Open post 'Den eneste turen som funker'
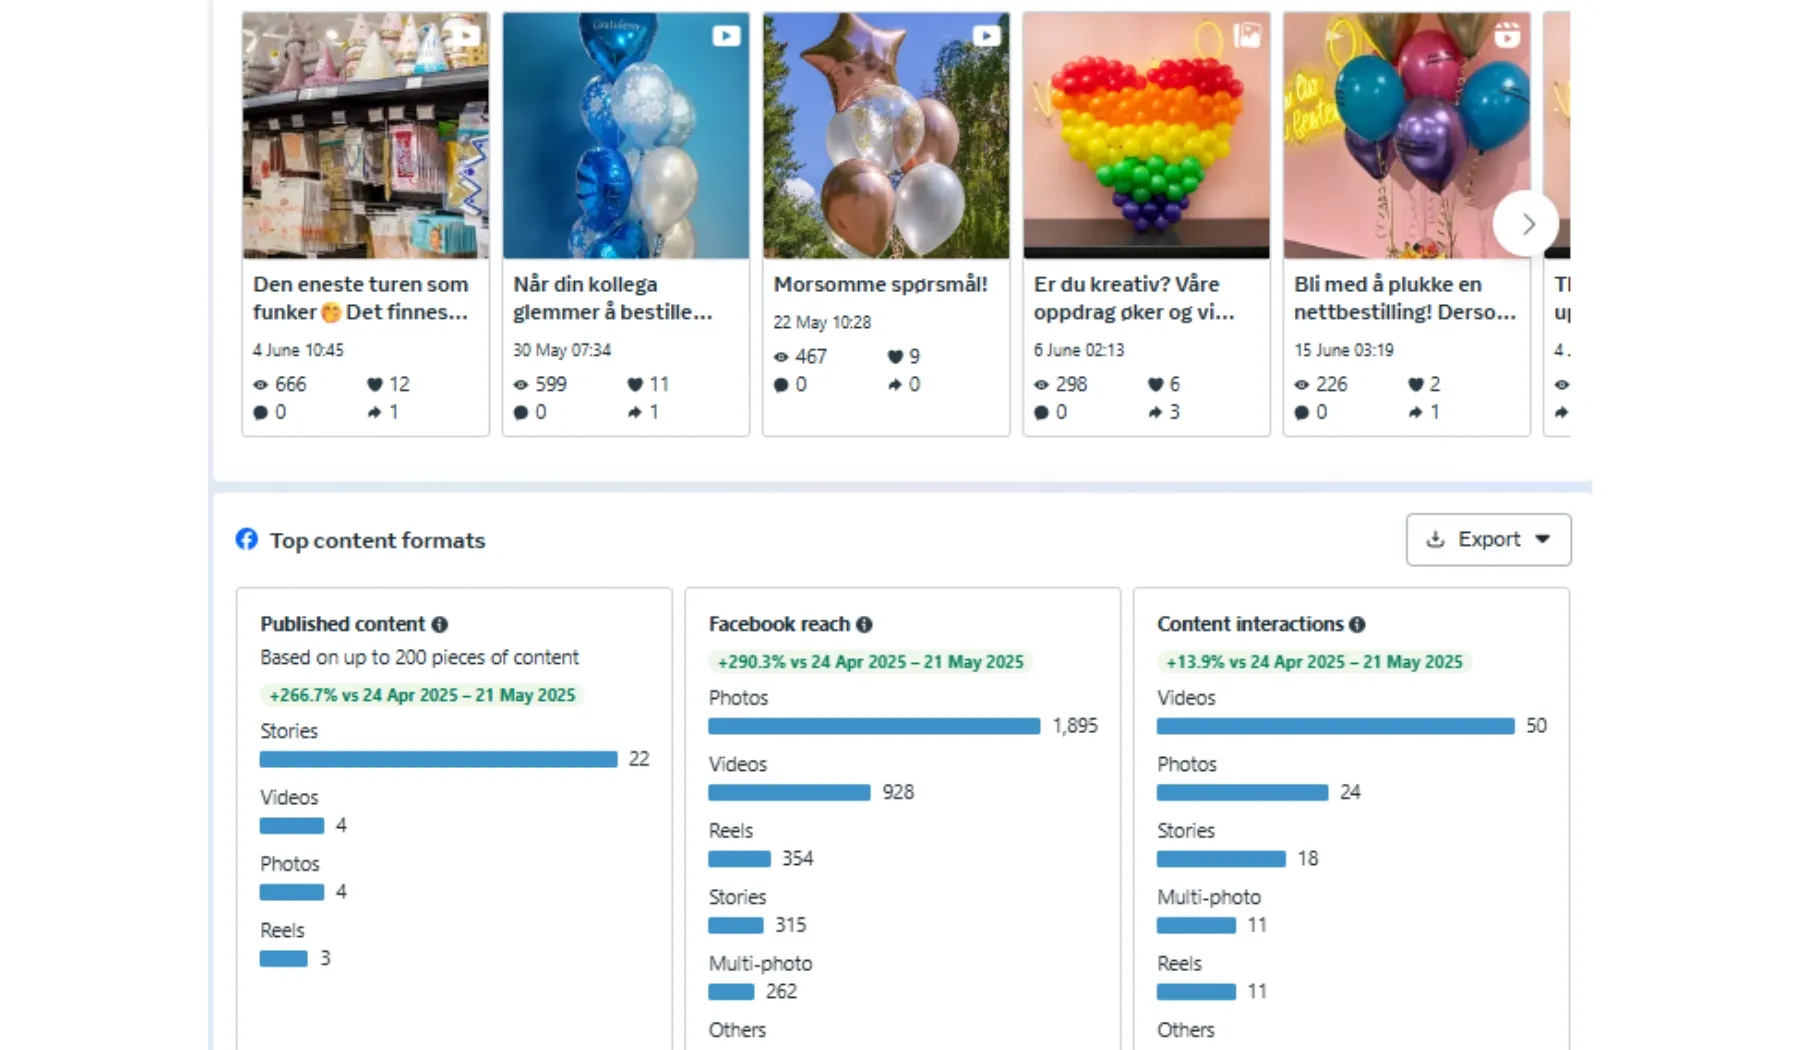1800x1050 pixels. click(x=361, y=298)
